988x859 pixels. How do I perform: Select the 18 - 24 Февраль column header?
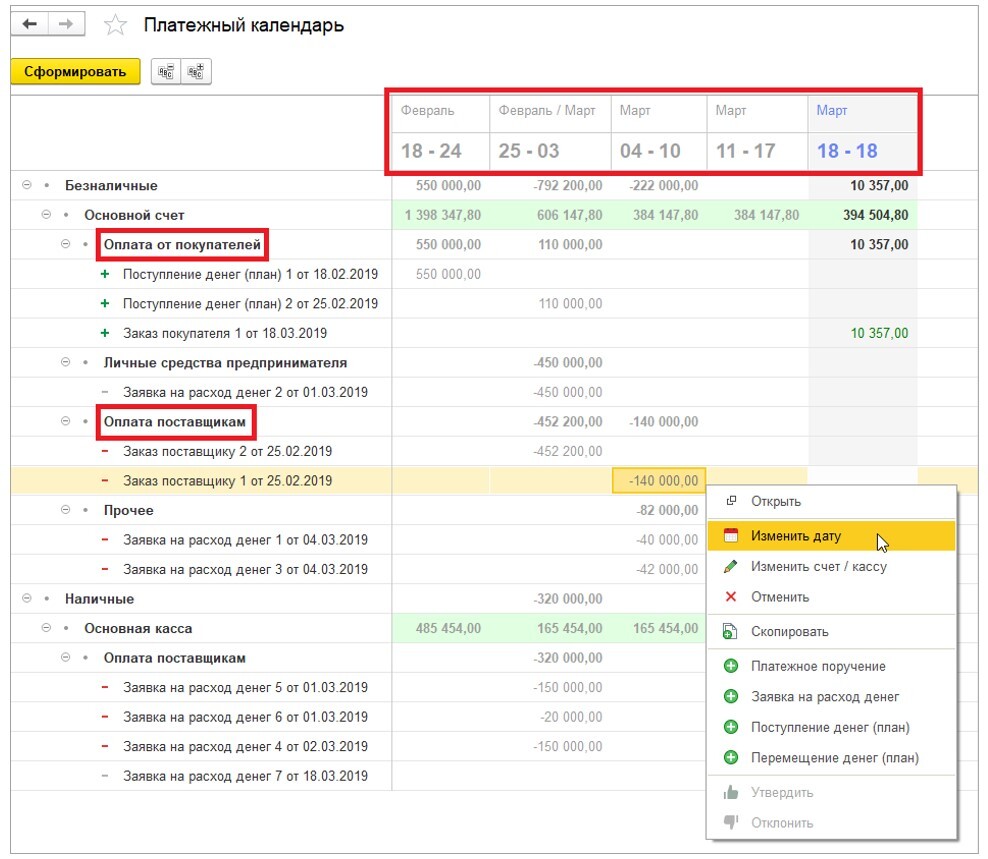[431, 151]
